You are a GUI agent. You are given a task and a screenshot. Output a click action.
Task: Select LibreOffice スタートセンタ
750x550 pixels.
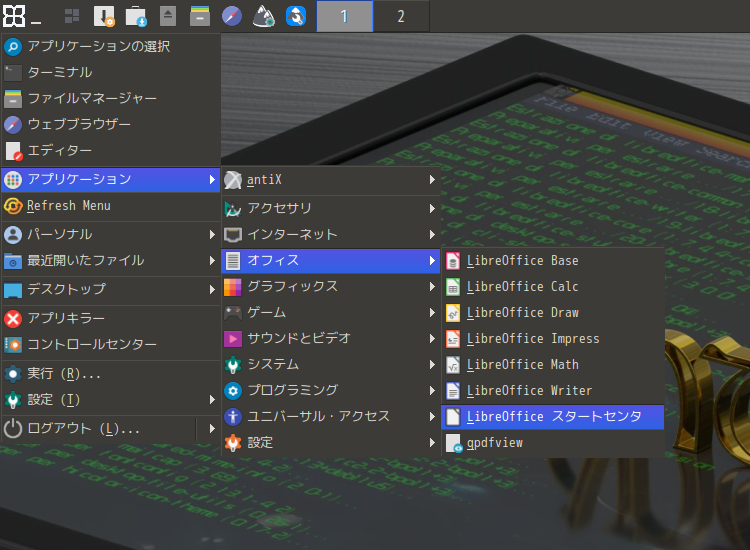tap(552, 417)
